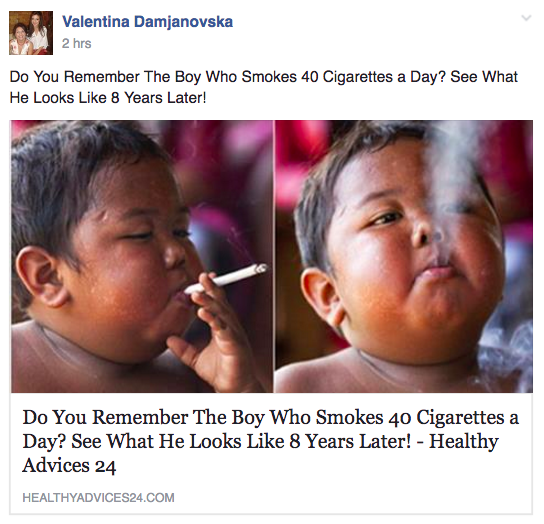
Task: Open Valentina Damjanovska's profile name link
Action: [147, 22]
